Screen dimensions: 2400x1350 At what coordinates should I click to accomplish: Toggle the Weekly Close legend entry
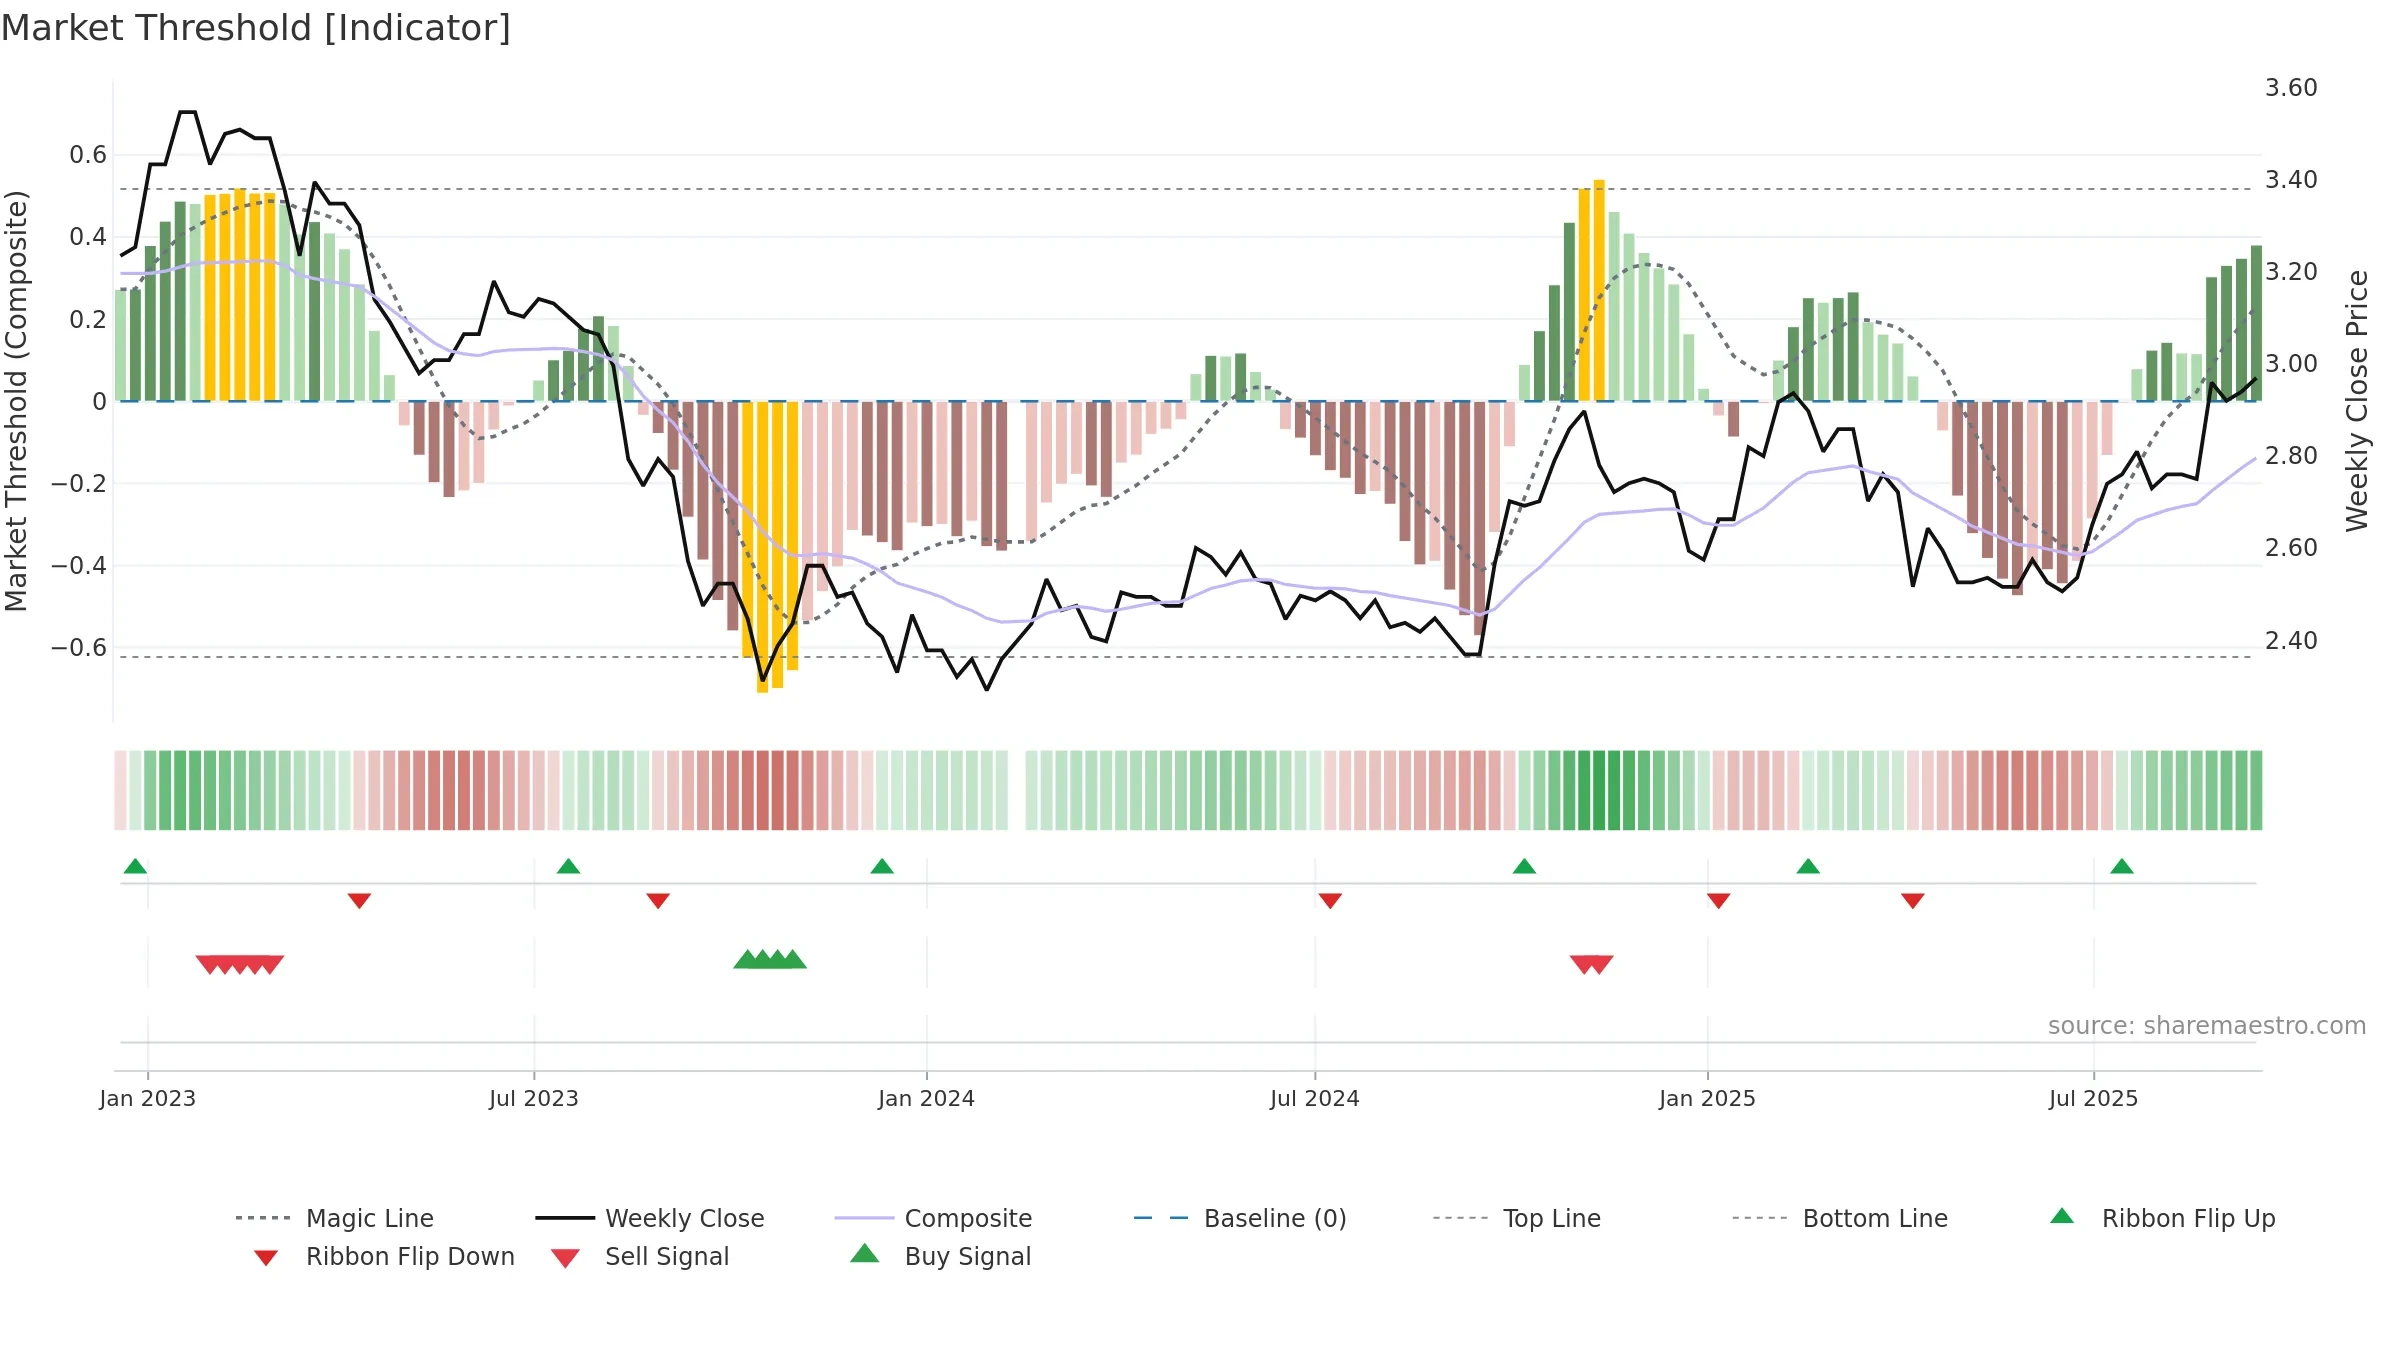[x=650, y=1218]
